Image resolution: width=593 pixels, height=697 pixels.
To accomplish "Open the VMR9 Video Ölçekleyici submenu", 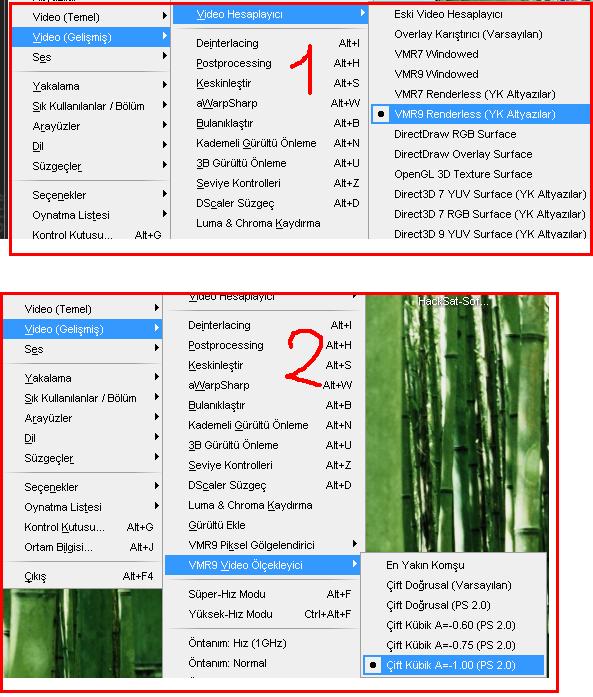I will (x=262, y=565).
